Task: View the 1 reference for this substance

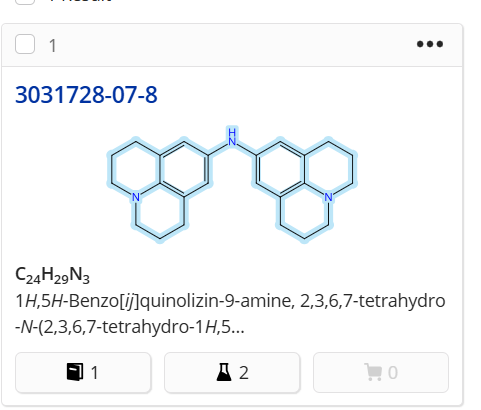Action: pos(83,372)
